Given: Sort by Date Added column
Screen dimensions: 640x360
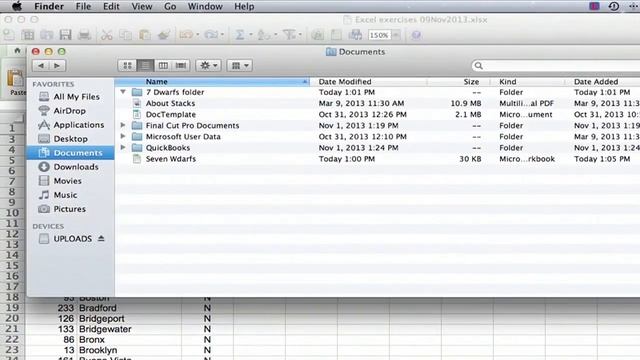Looking at the screenshot, I should [x=603, y=82].
